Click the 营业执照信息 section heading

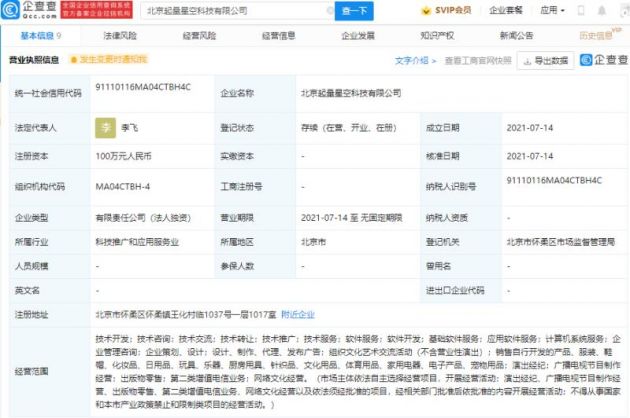point(34,60)
